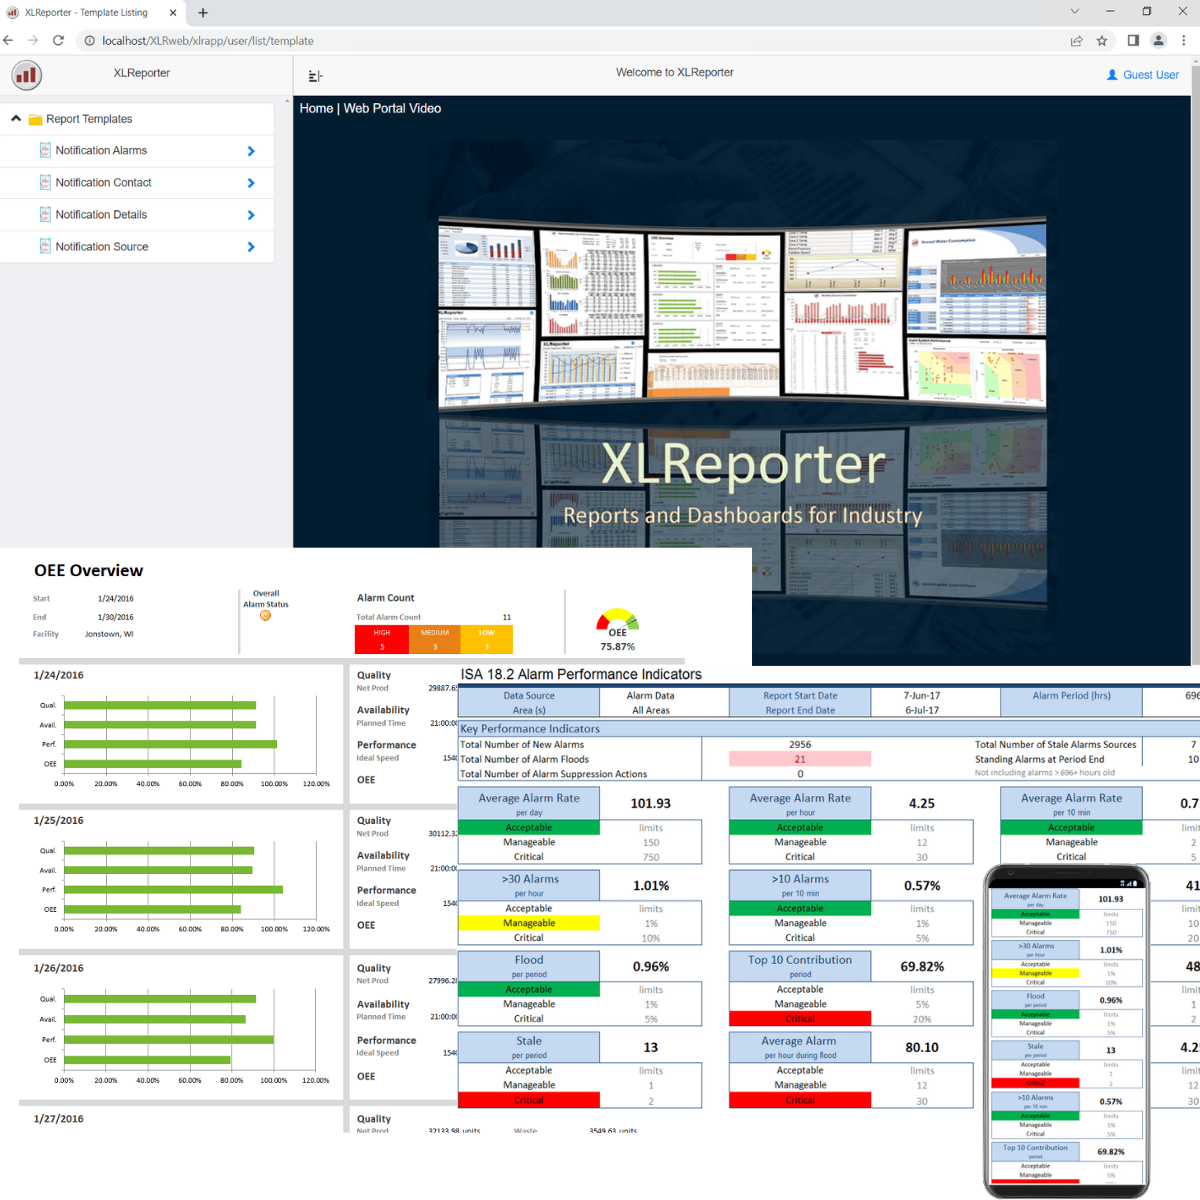Click the Notification Details document icon
The height and width of the screenshot is (1200, 1200).
click(45, 214)
